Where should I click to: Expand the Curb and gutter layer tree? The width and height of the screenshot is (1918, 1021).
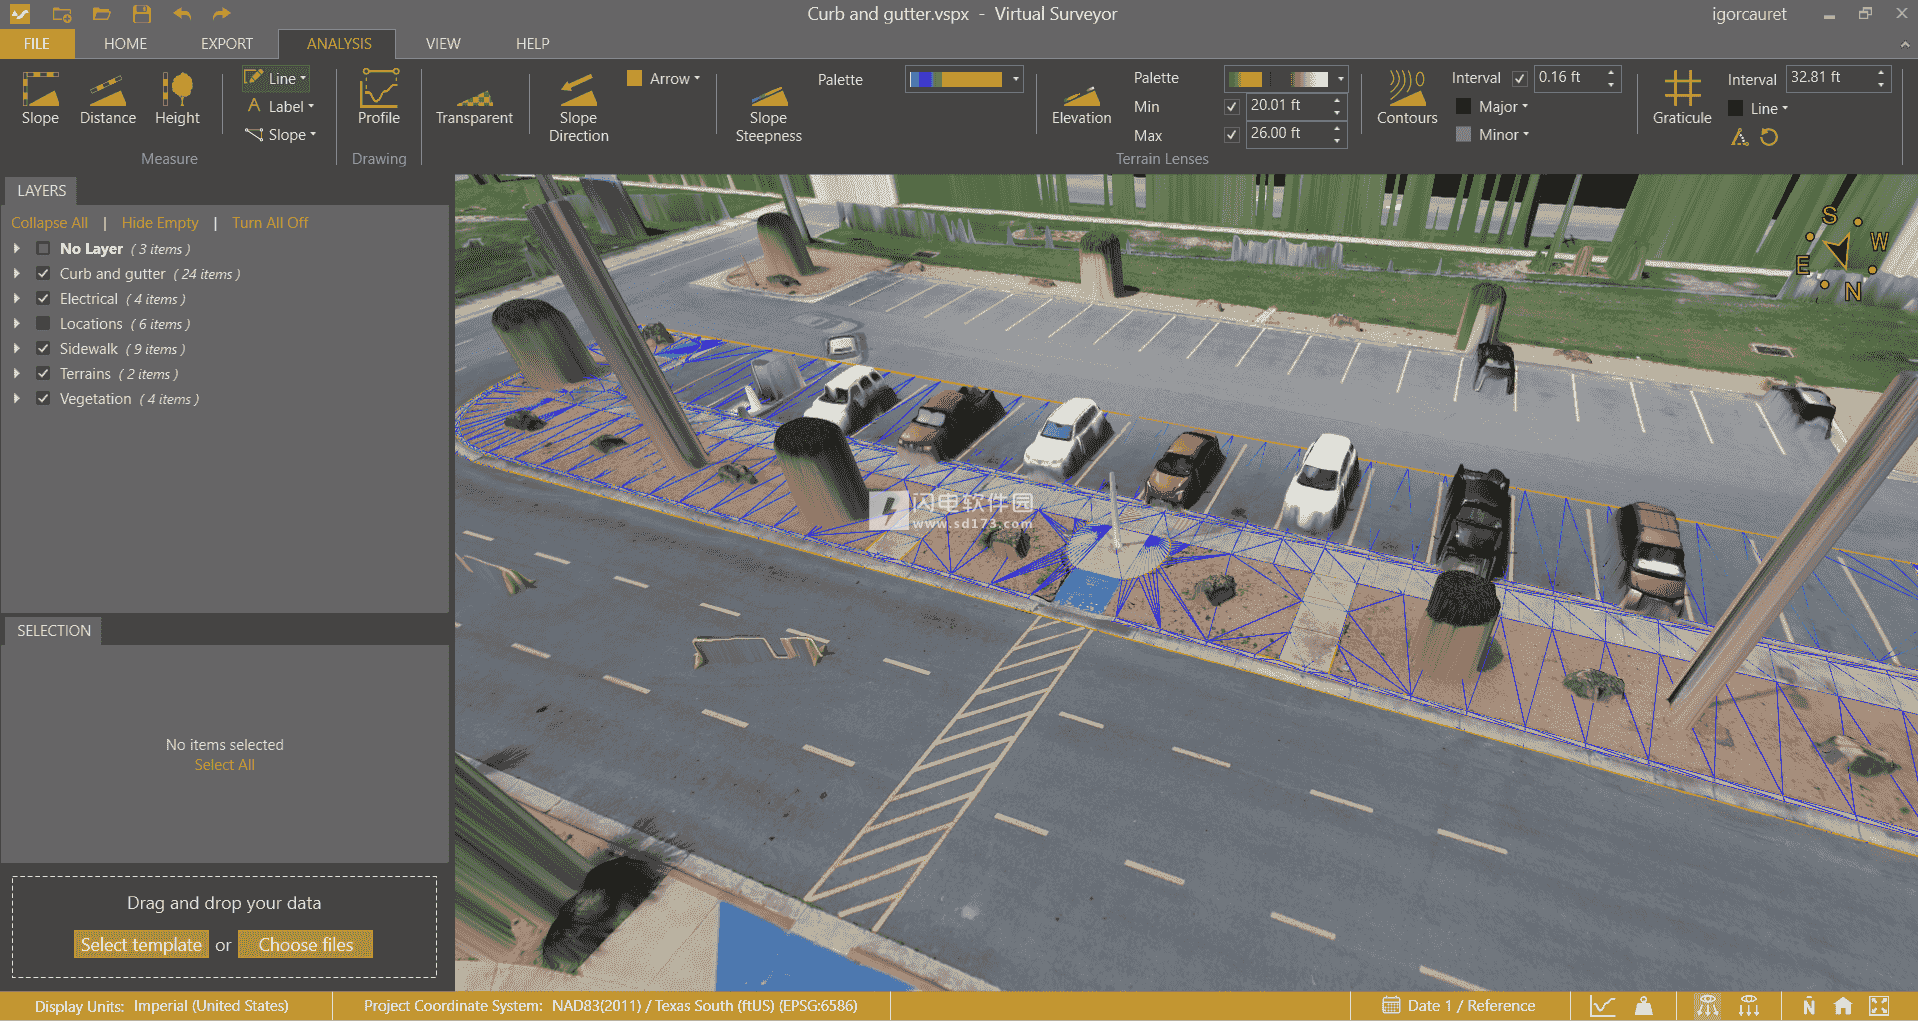tap(16, 274)
